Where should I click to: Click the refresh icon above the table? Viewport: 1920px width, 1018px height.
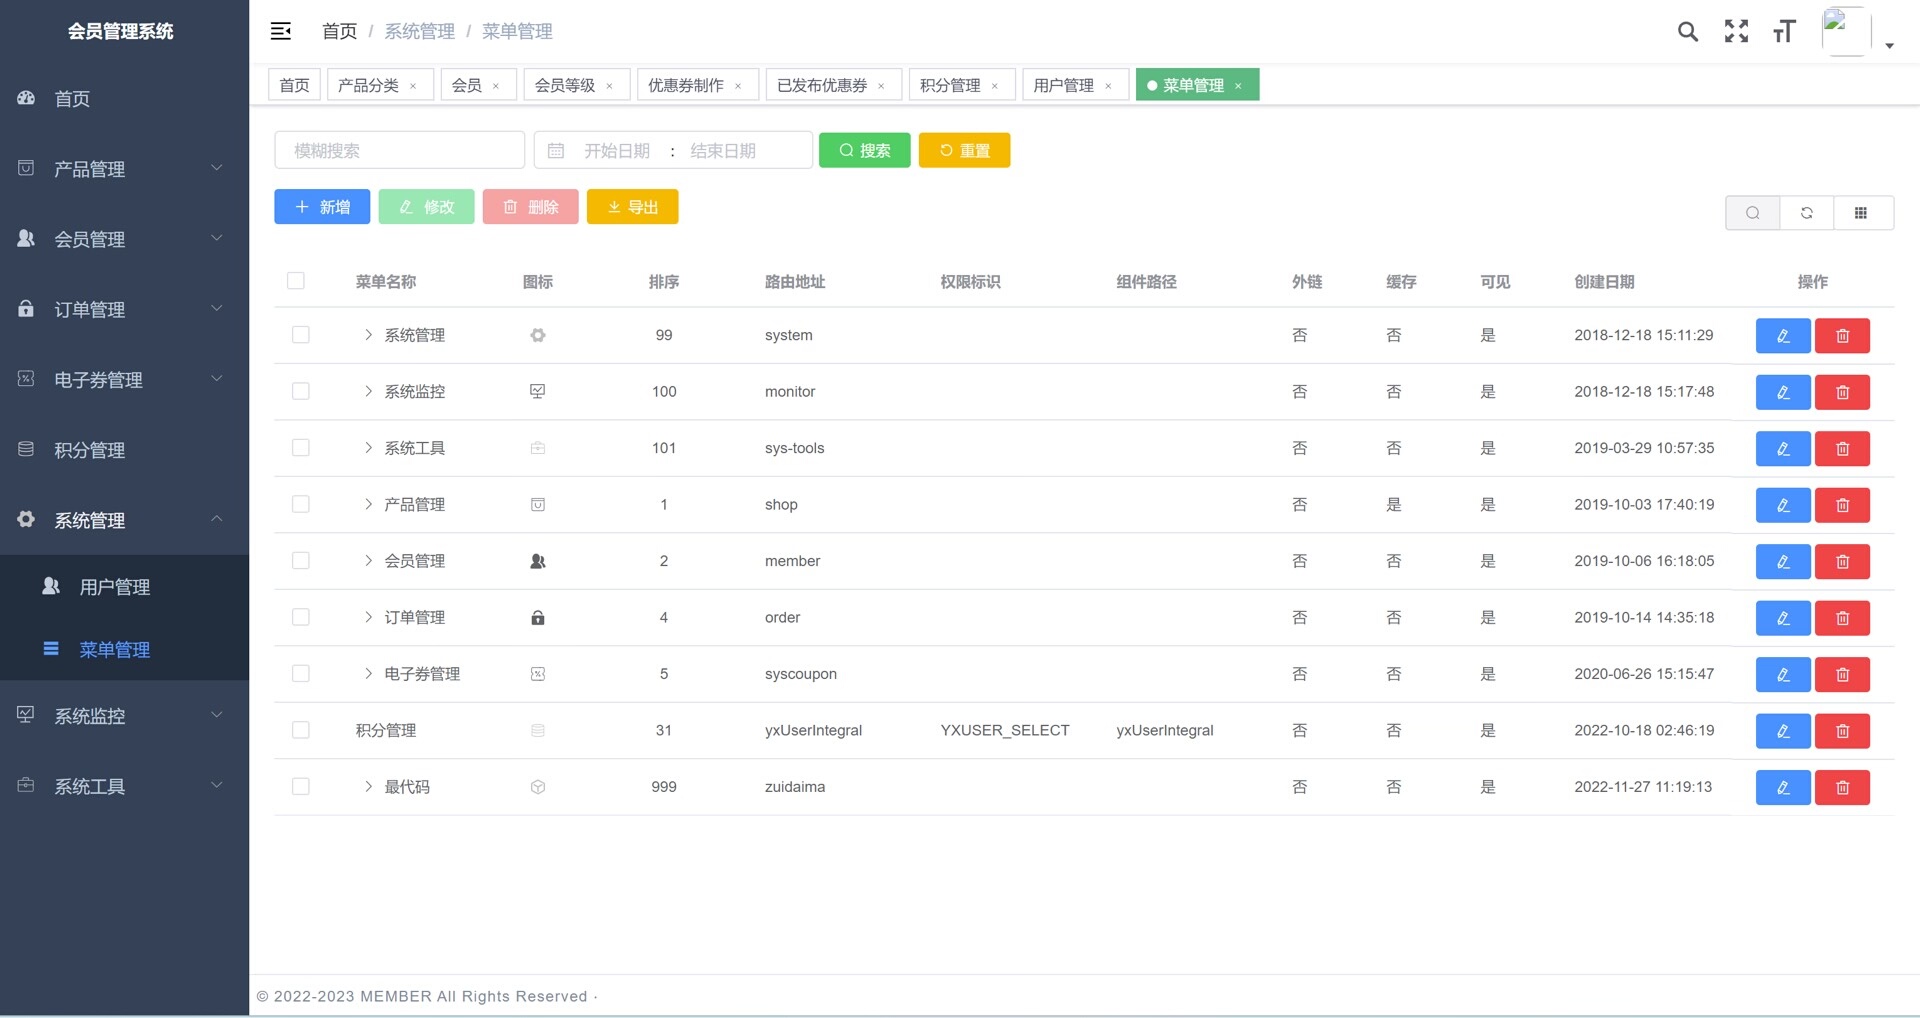click(1806, 213)
